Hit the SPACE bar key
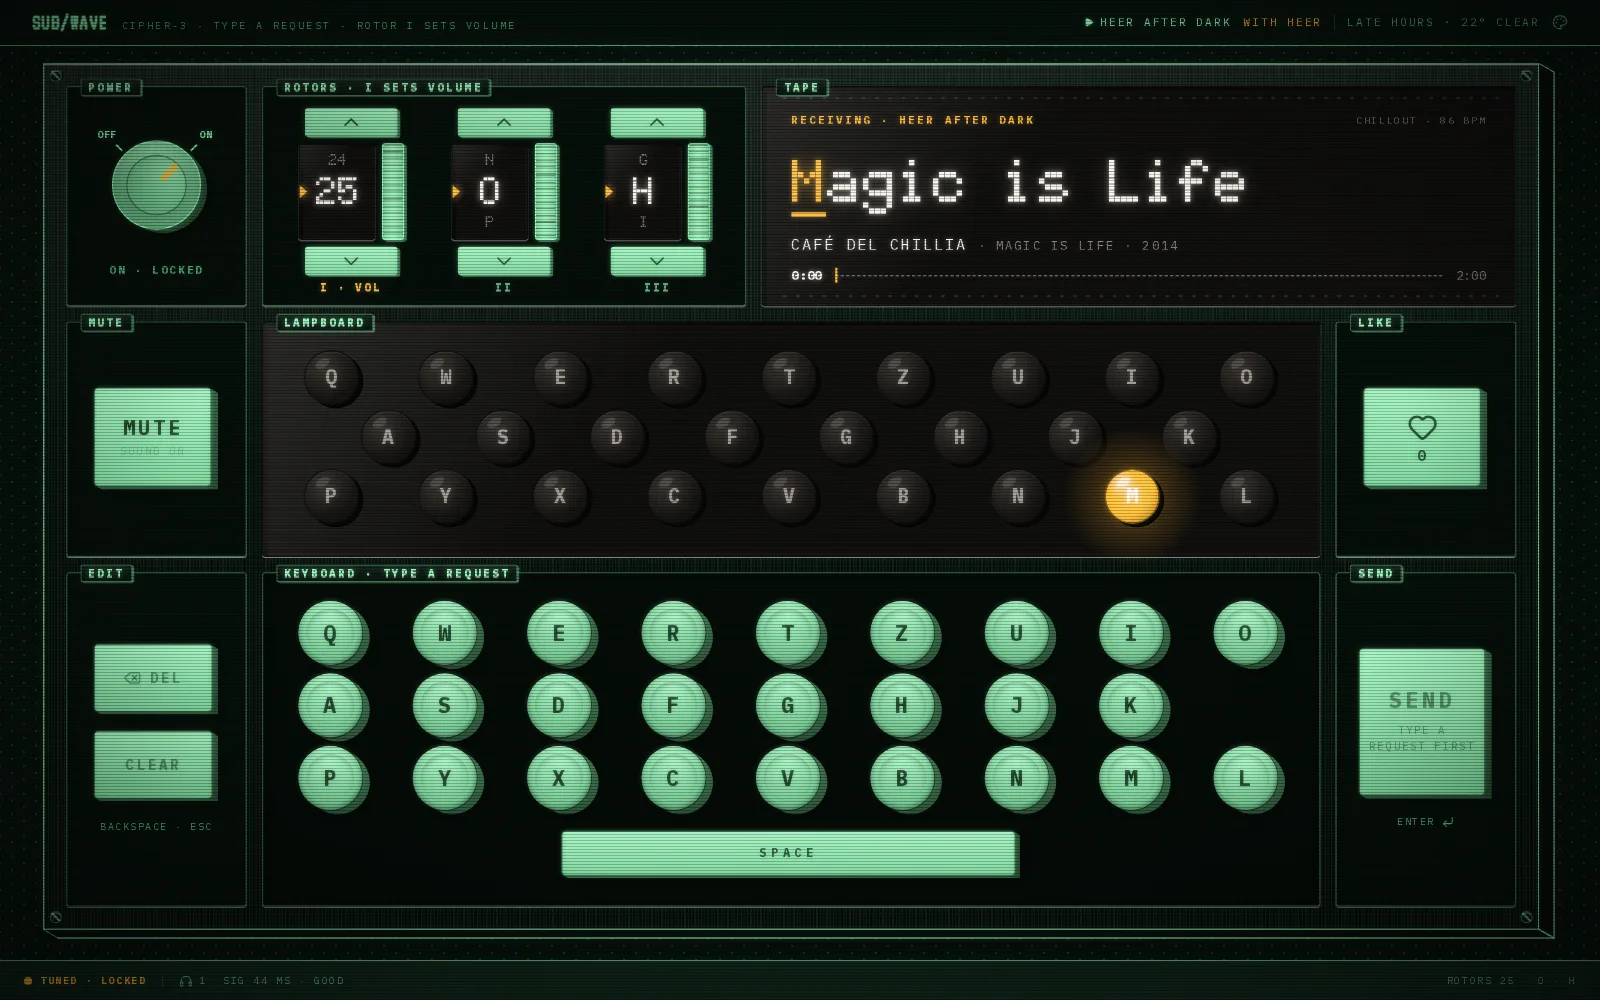 click(x=788, y=853)
